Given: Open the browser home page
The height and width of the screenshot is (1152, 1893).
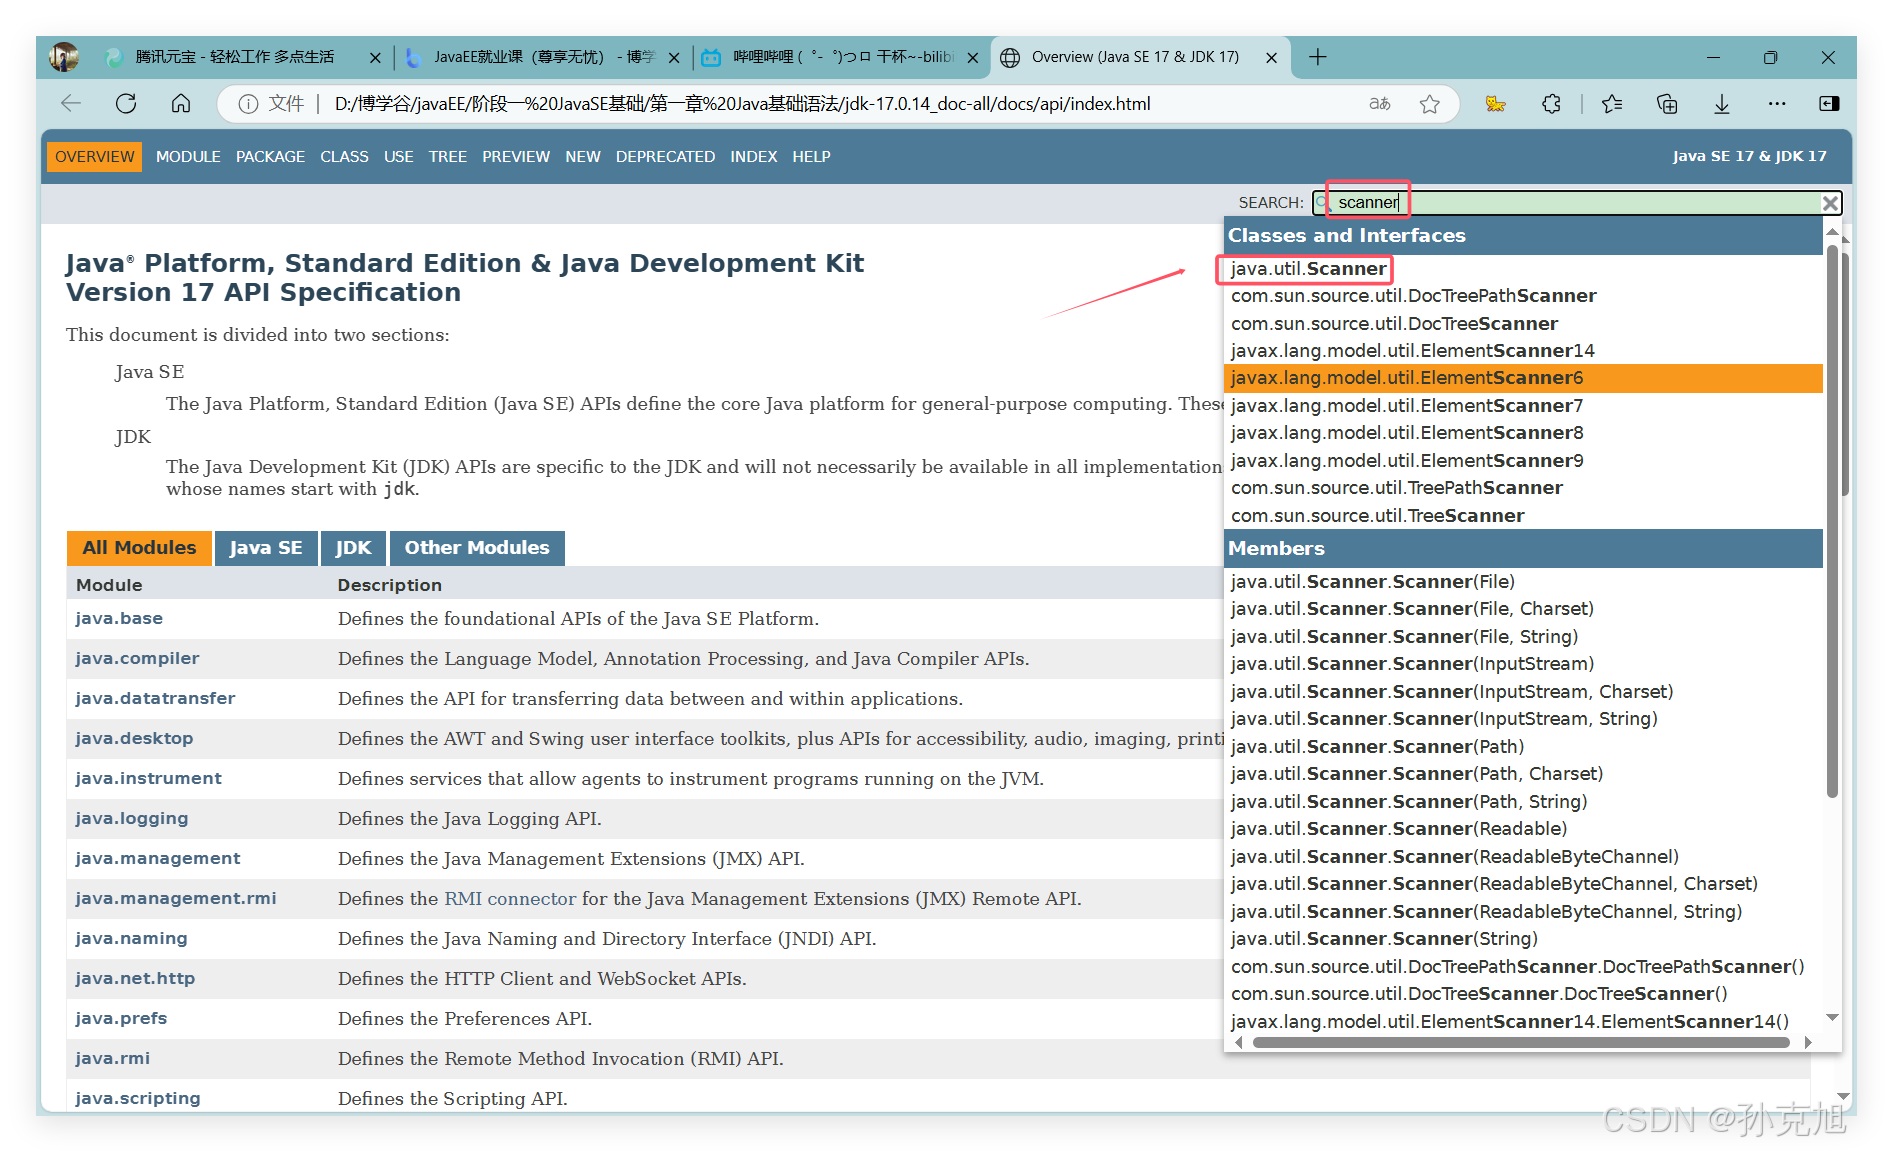Looking at the screenshot, I should coord(181,104).
